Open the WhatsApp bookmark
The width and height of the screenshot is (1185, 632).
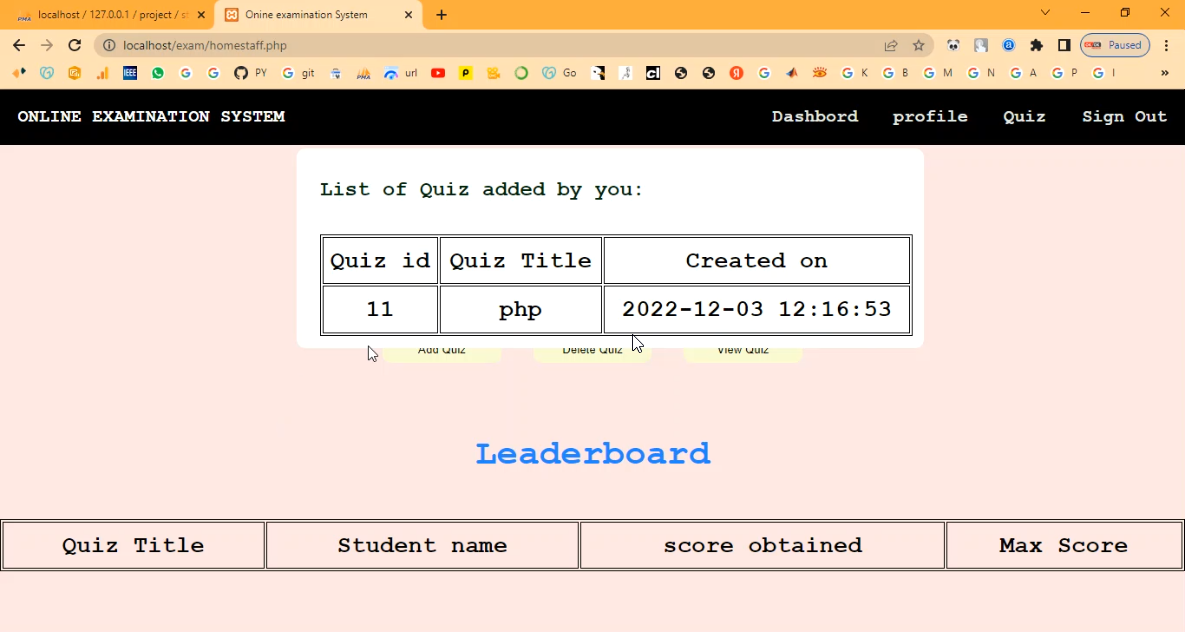158,73
